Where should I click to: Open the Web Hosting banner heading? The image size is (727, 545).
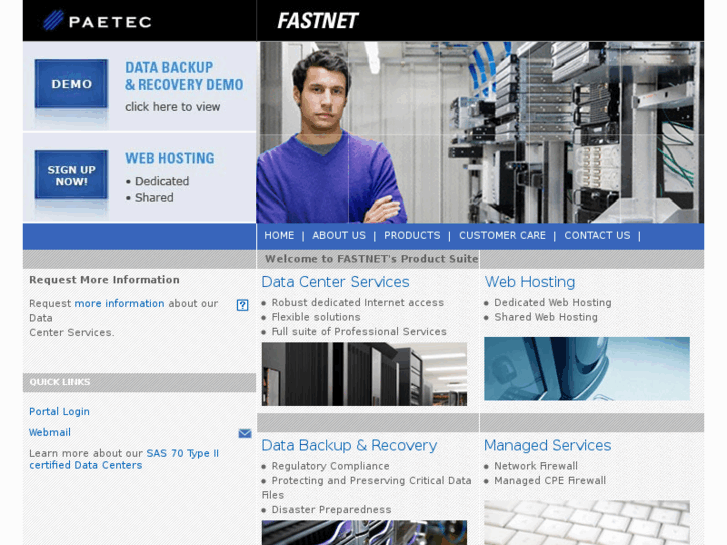pos(170,158)
